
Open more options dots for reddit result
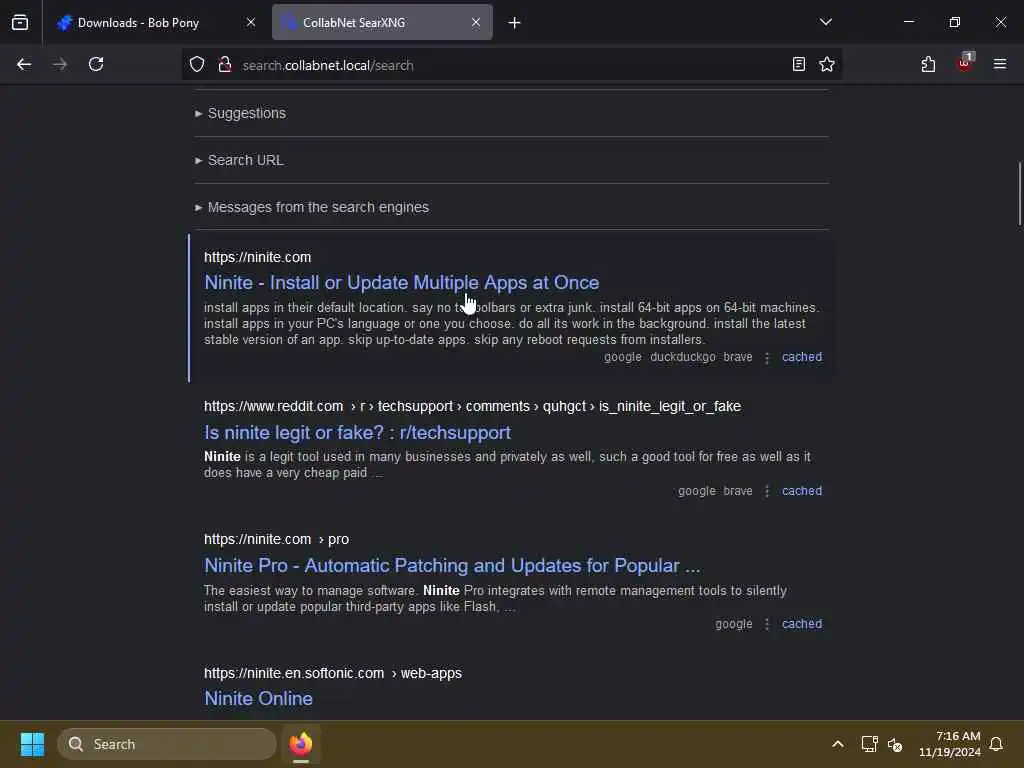[x=767, y=491]
